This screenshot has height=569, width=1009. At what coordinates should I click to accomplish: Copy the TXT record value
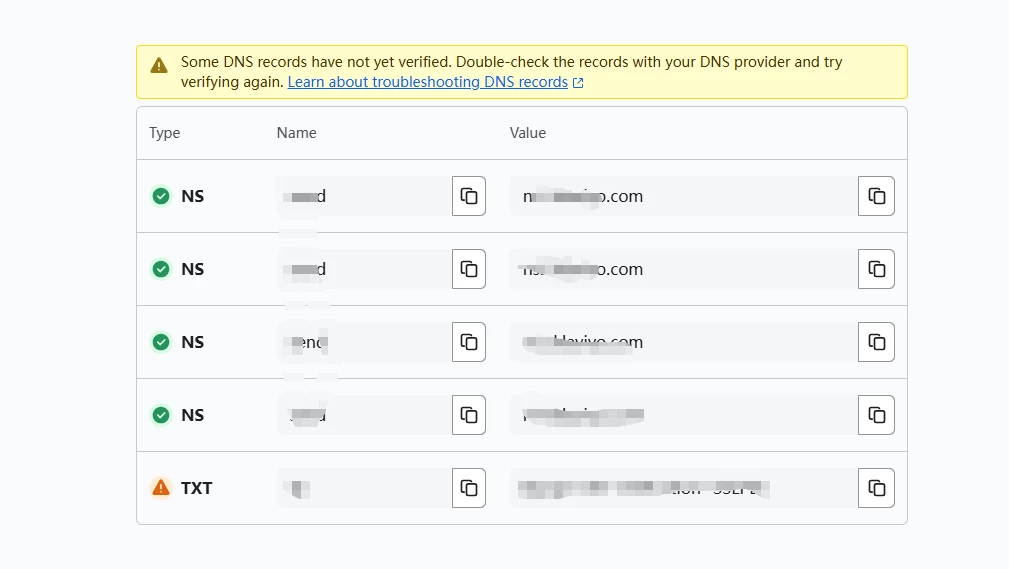coord(876,488)
